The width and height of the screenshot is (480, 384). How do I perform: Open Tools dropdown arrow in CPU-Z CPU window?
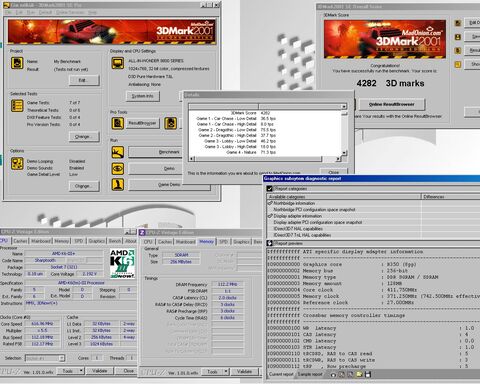(81, 371)
